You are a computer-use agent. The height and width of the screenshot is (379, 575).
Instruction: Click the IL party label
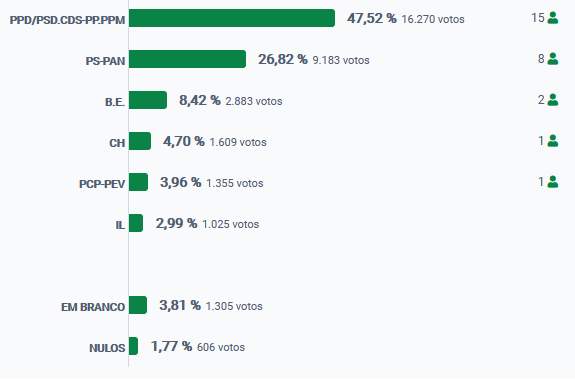(120, 225)
